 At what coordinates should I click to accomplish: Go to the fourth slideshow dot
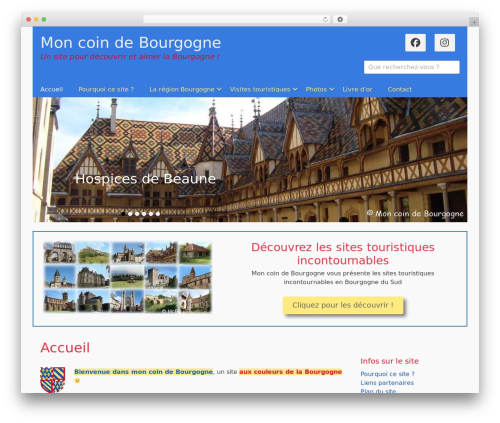(144, 214)
